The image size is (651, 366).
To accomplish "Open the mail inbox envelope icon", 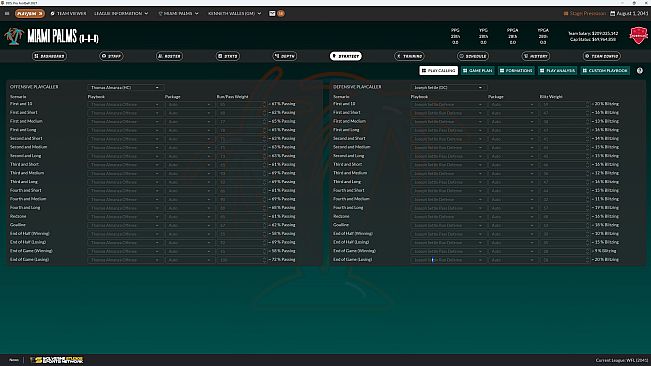I will 272,14.
